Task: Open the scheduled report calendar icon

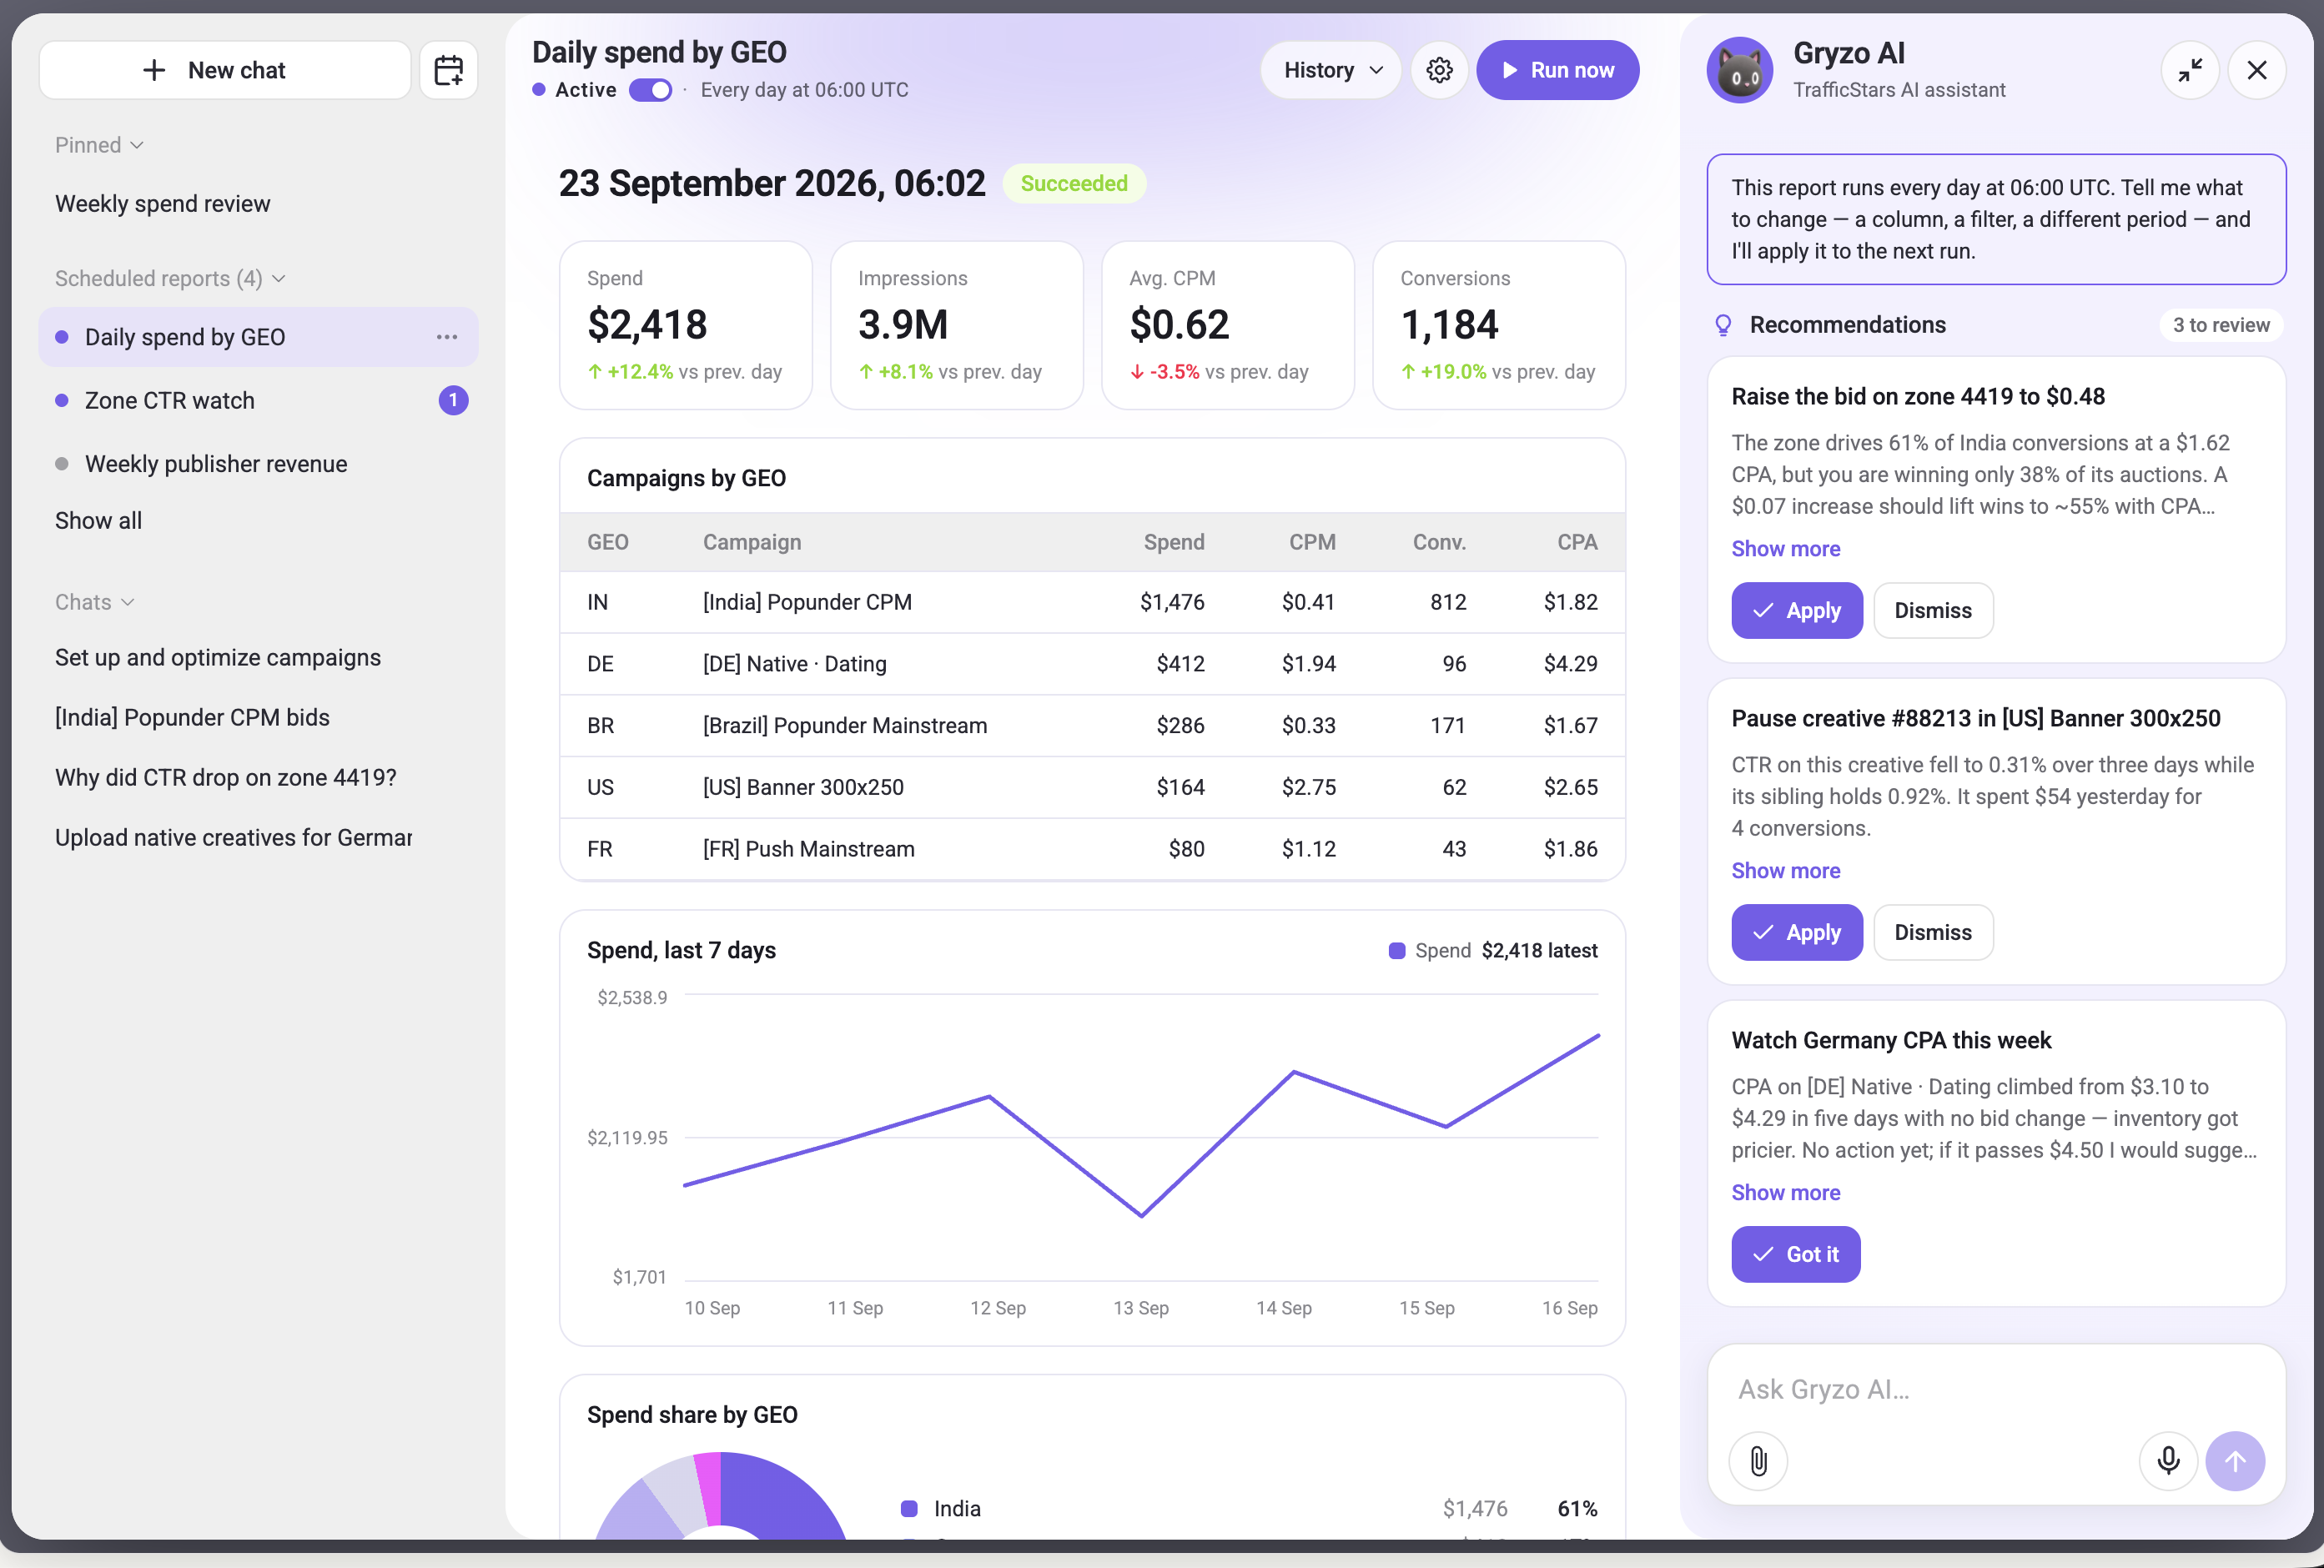Action: pyautogui.click(x=449, y=70)
